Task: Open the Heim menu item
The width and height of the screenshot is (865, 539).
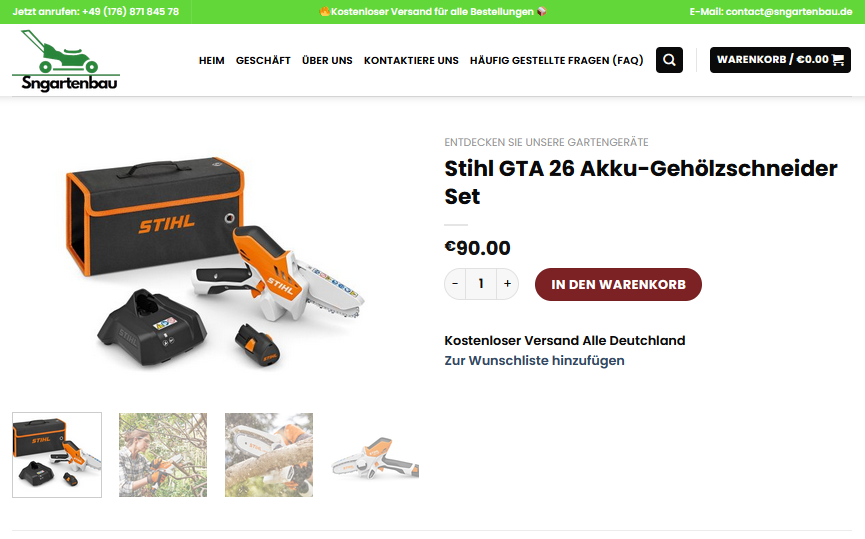Action: tap(212, 61)
